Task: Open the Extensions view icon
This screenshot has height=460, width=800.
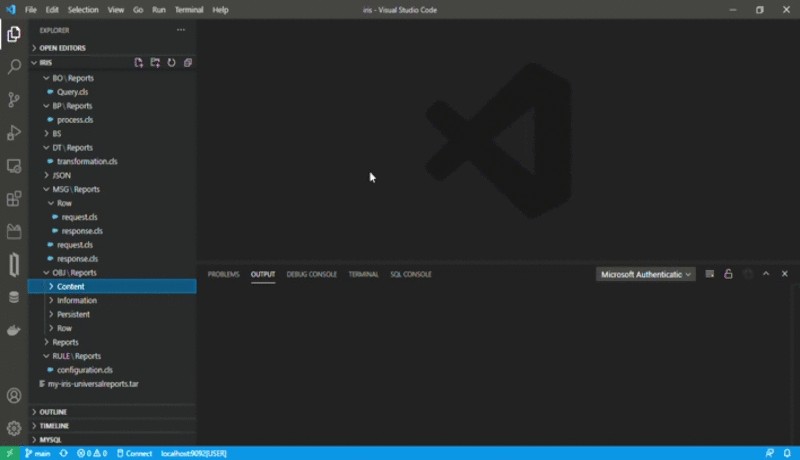Action: pyautogui.click(x=14, y=199)
